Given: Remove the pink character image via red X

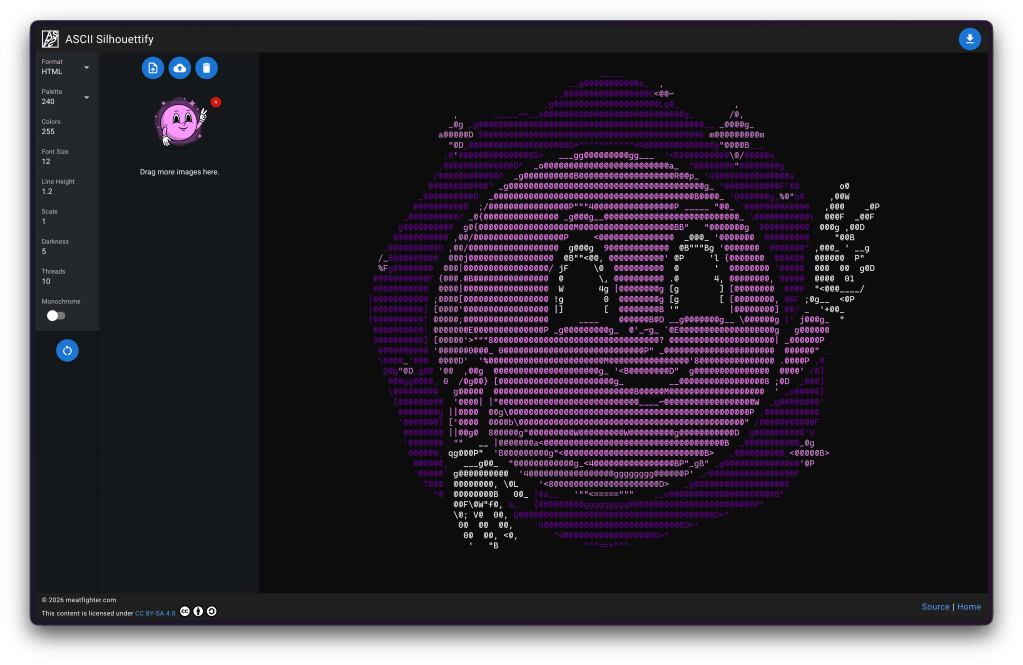Looking at the screenshot, I should tap(216, 102).
